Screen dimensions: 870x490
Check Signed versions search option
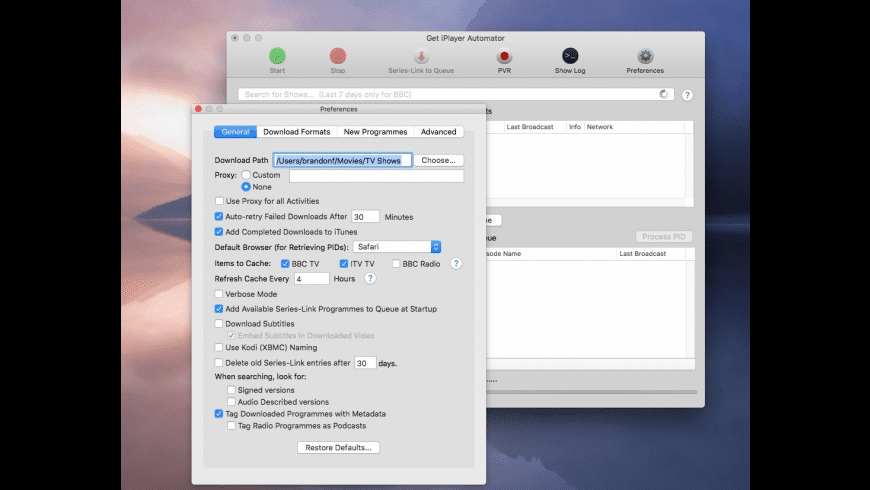[231, 390]
